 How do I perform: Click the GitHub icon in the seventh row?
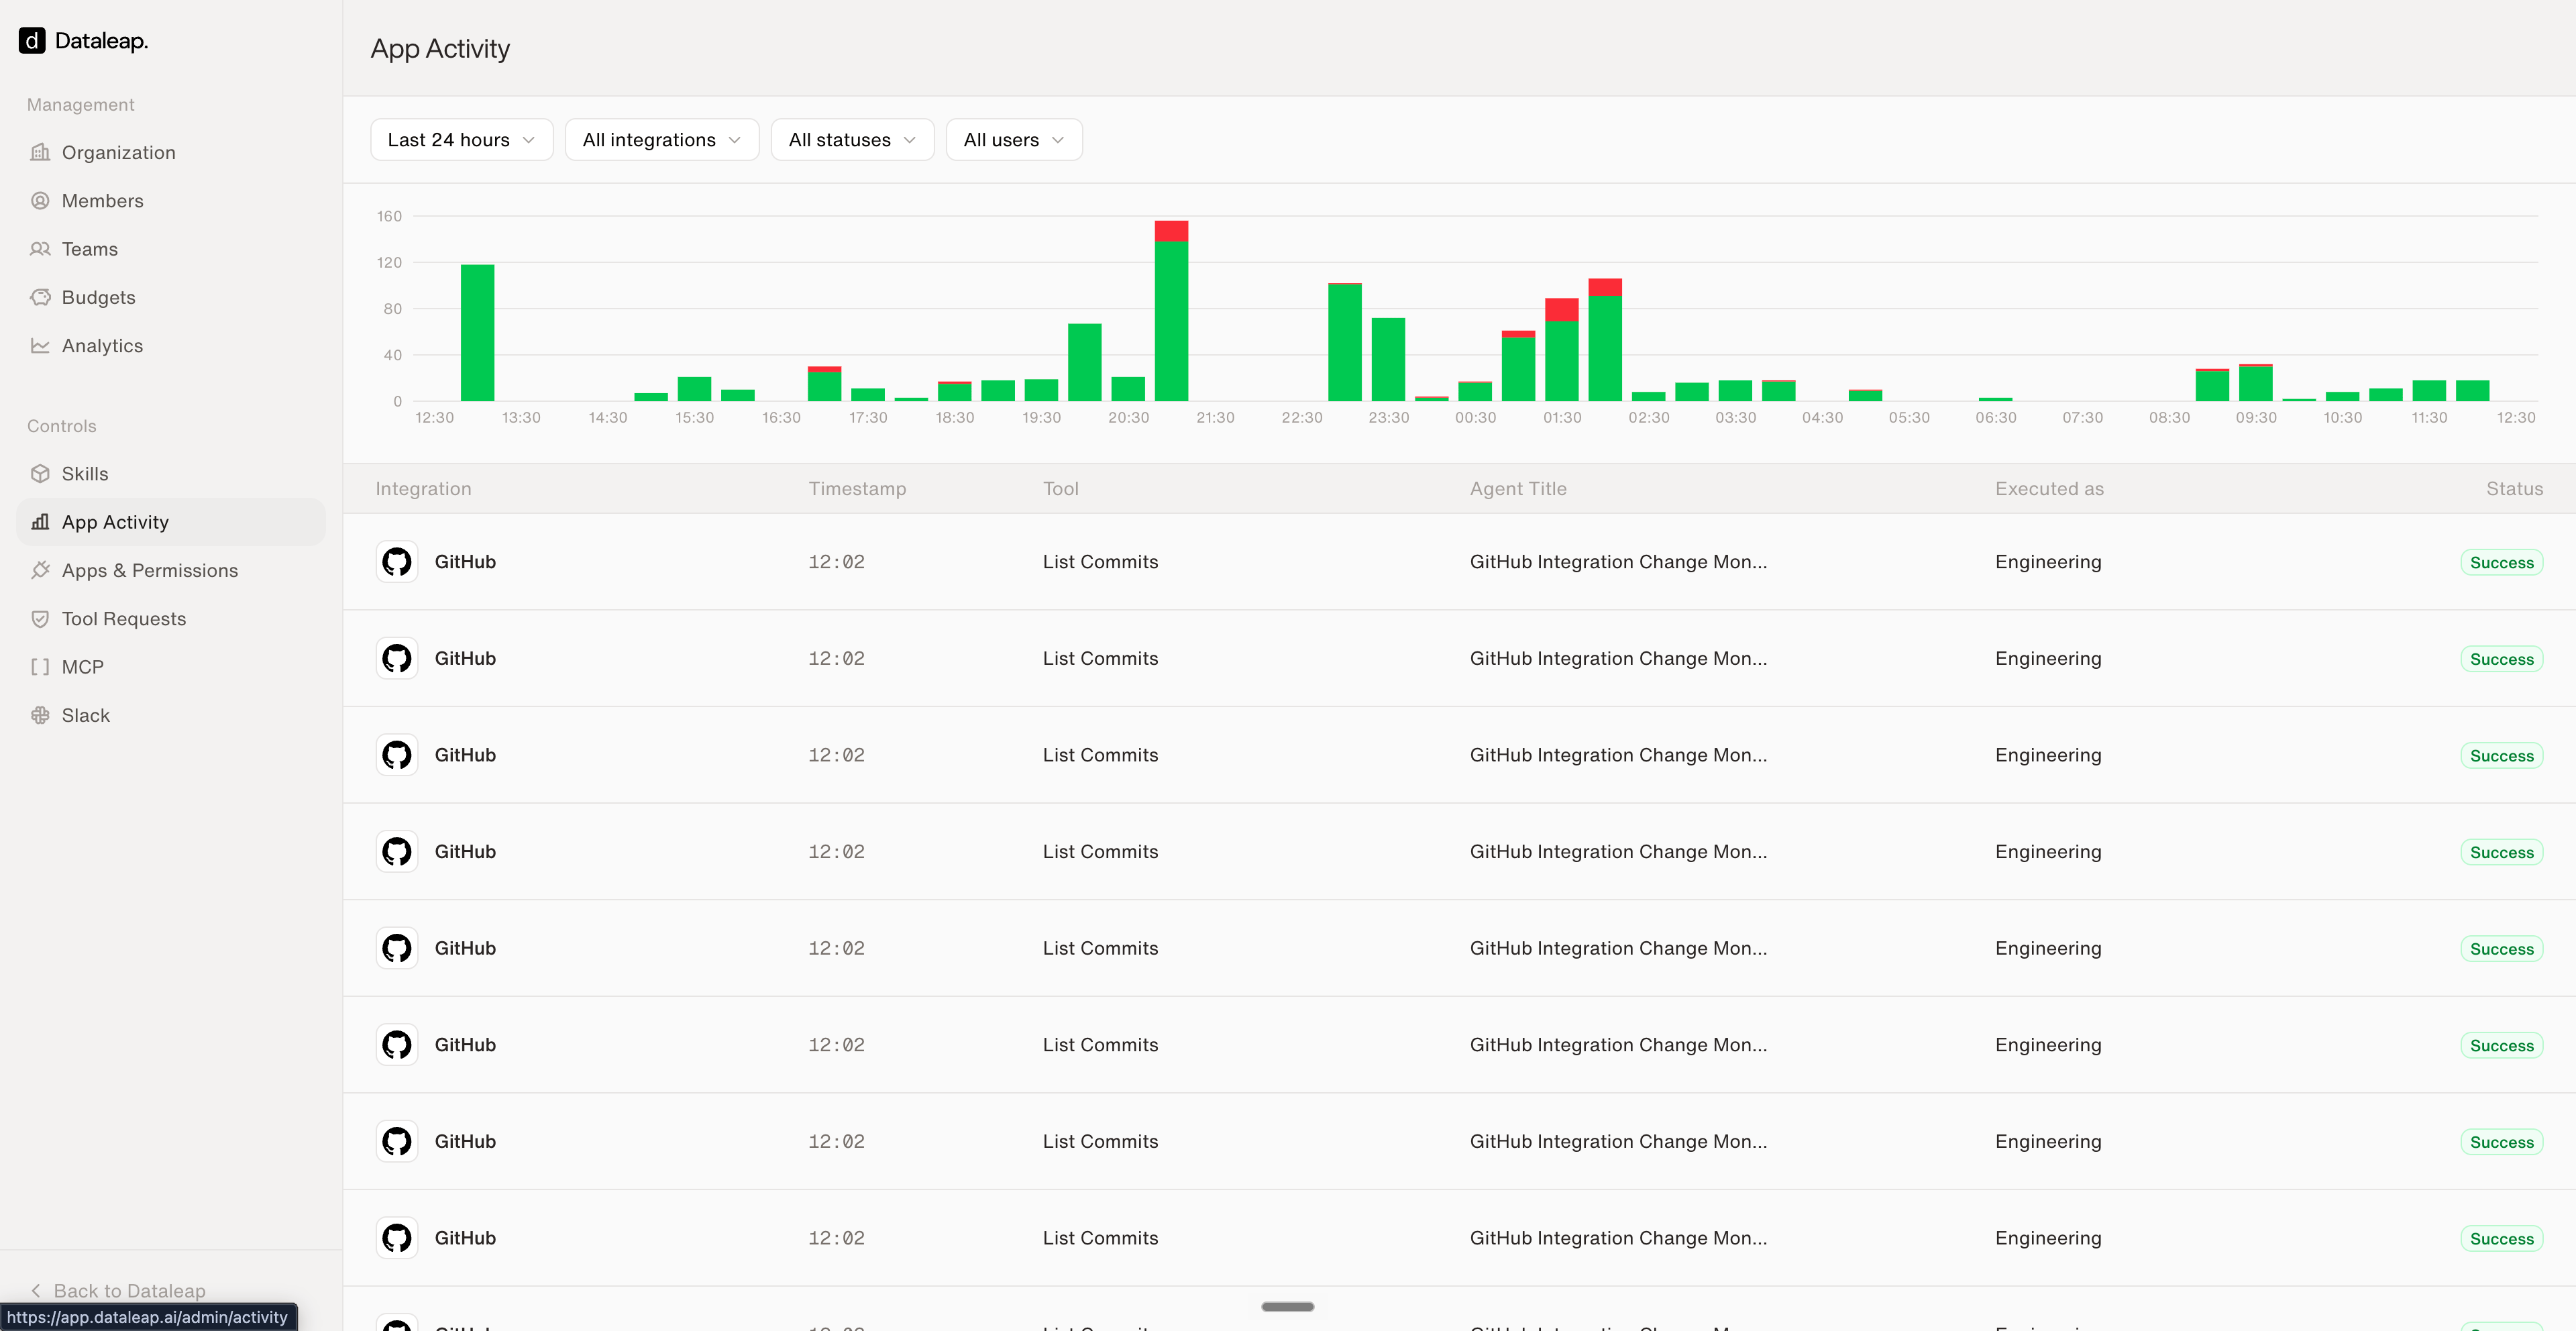click(x=397, y=1141)
